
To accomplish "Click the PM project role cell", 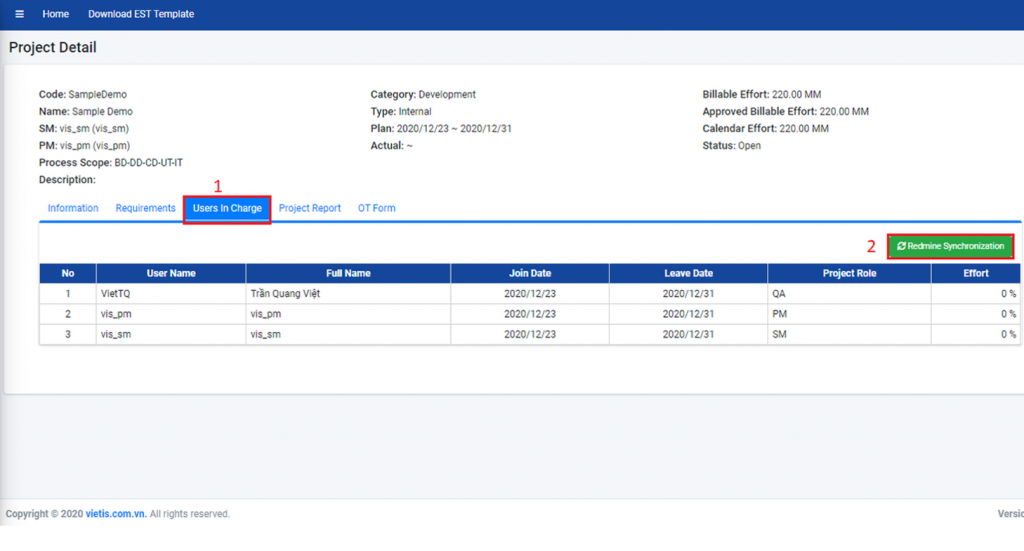I will (x=849, y=314).
